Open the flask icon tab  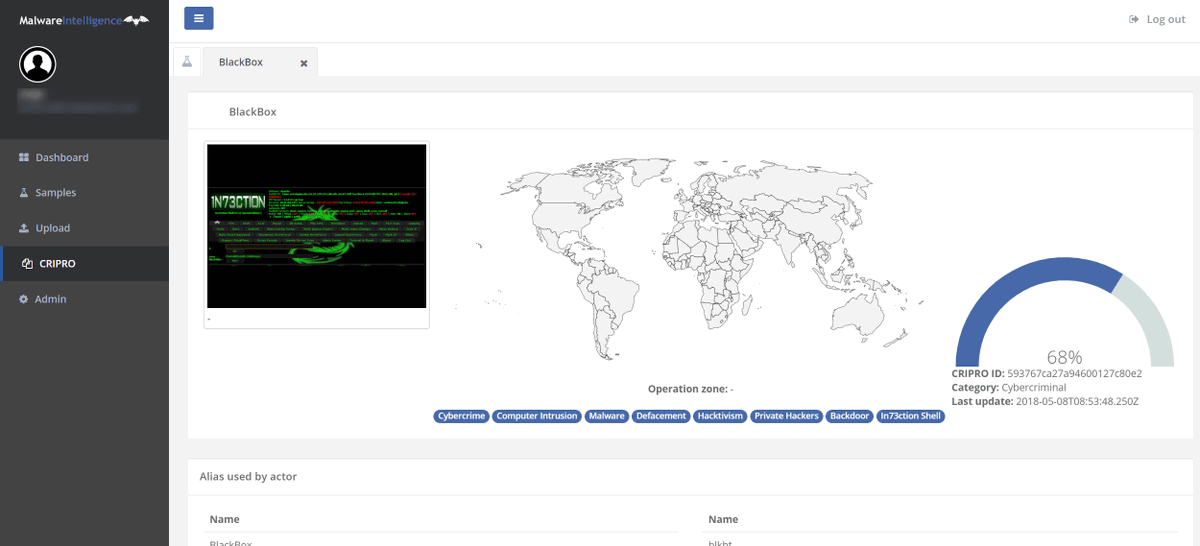[x=186, y=62]
